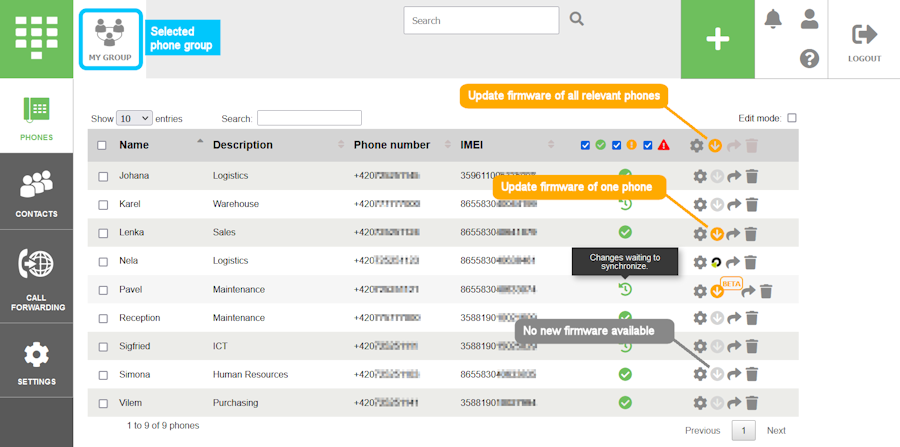Click the green plus add button

[717, 39]
